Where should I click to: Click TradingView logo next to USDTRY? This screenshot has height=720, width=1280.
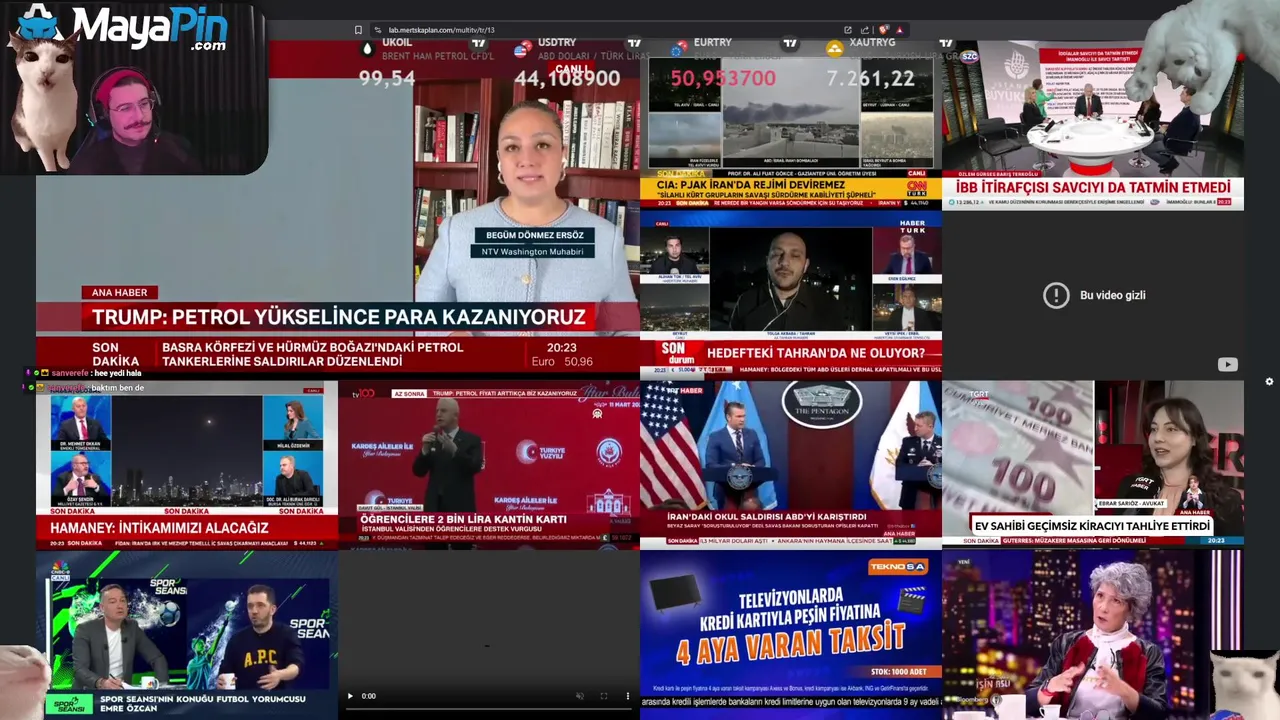633,44
